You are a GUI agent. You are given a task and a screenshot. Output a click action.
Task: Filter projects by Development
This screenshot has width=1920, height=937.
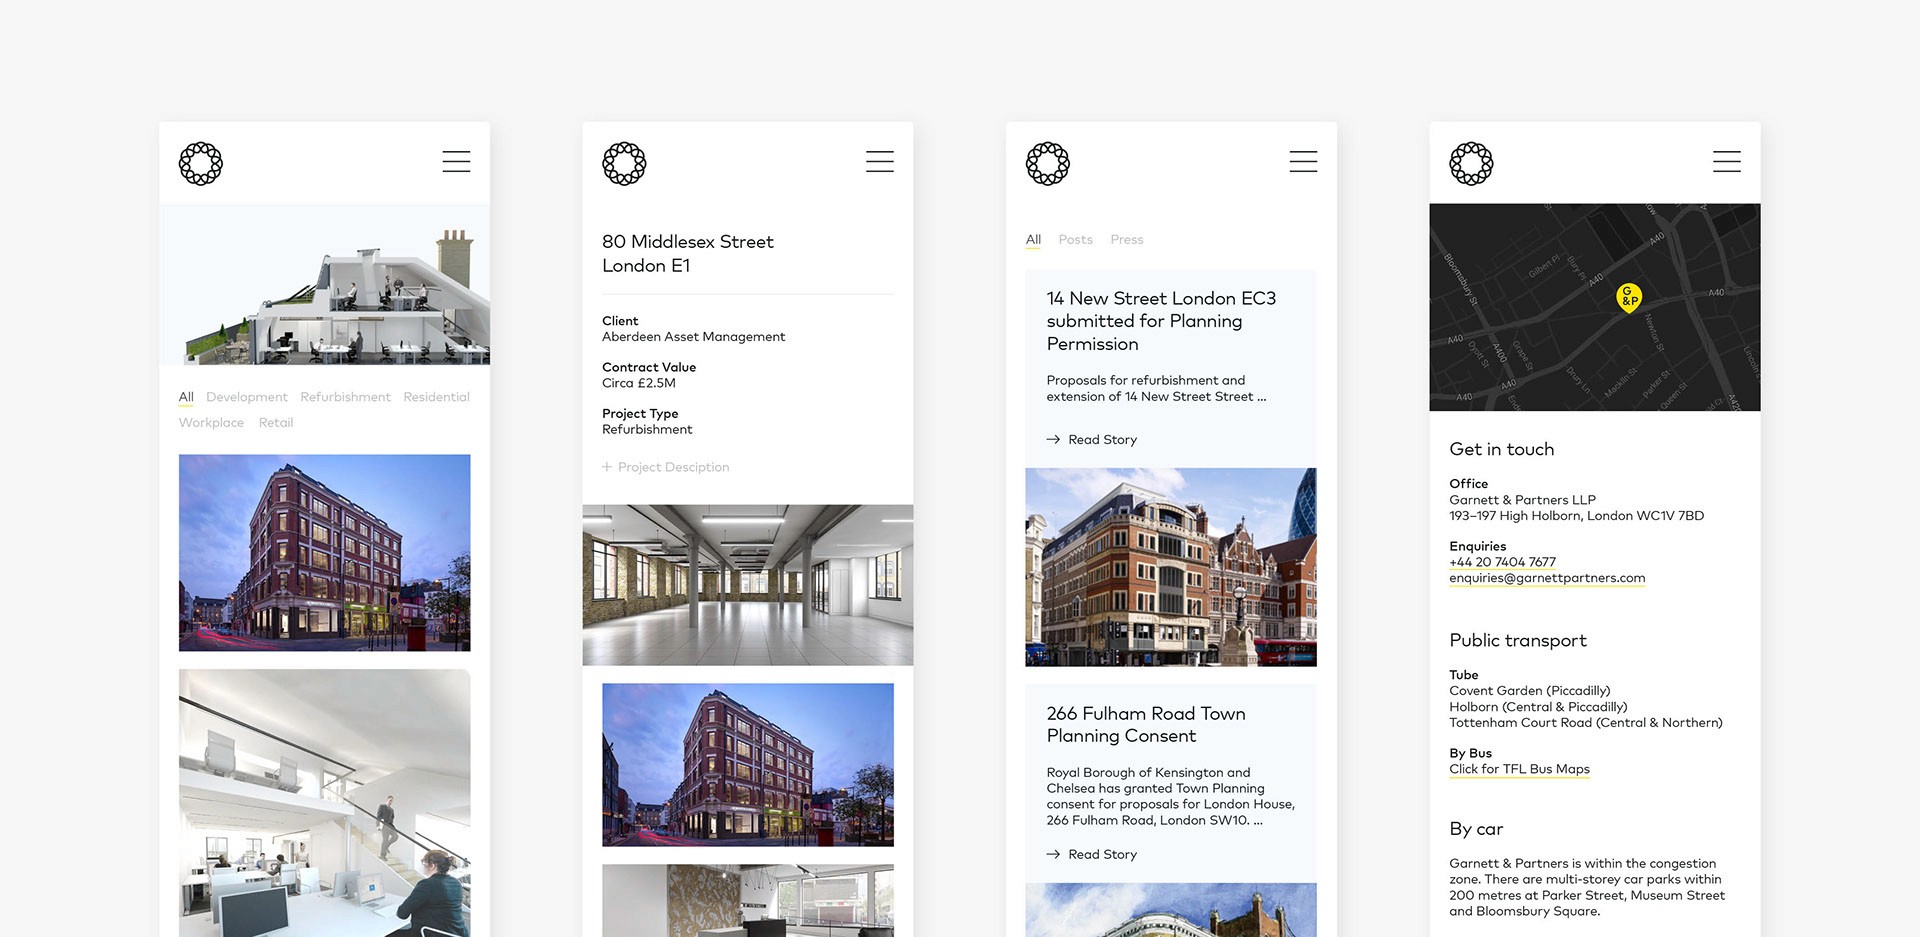[x=247, y=397]
